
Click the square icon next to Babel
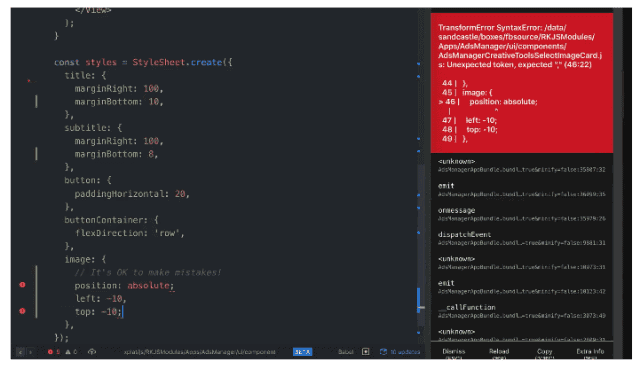(366, 352)
